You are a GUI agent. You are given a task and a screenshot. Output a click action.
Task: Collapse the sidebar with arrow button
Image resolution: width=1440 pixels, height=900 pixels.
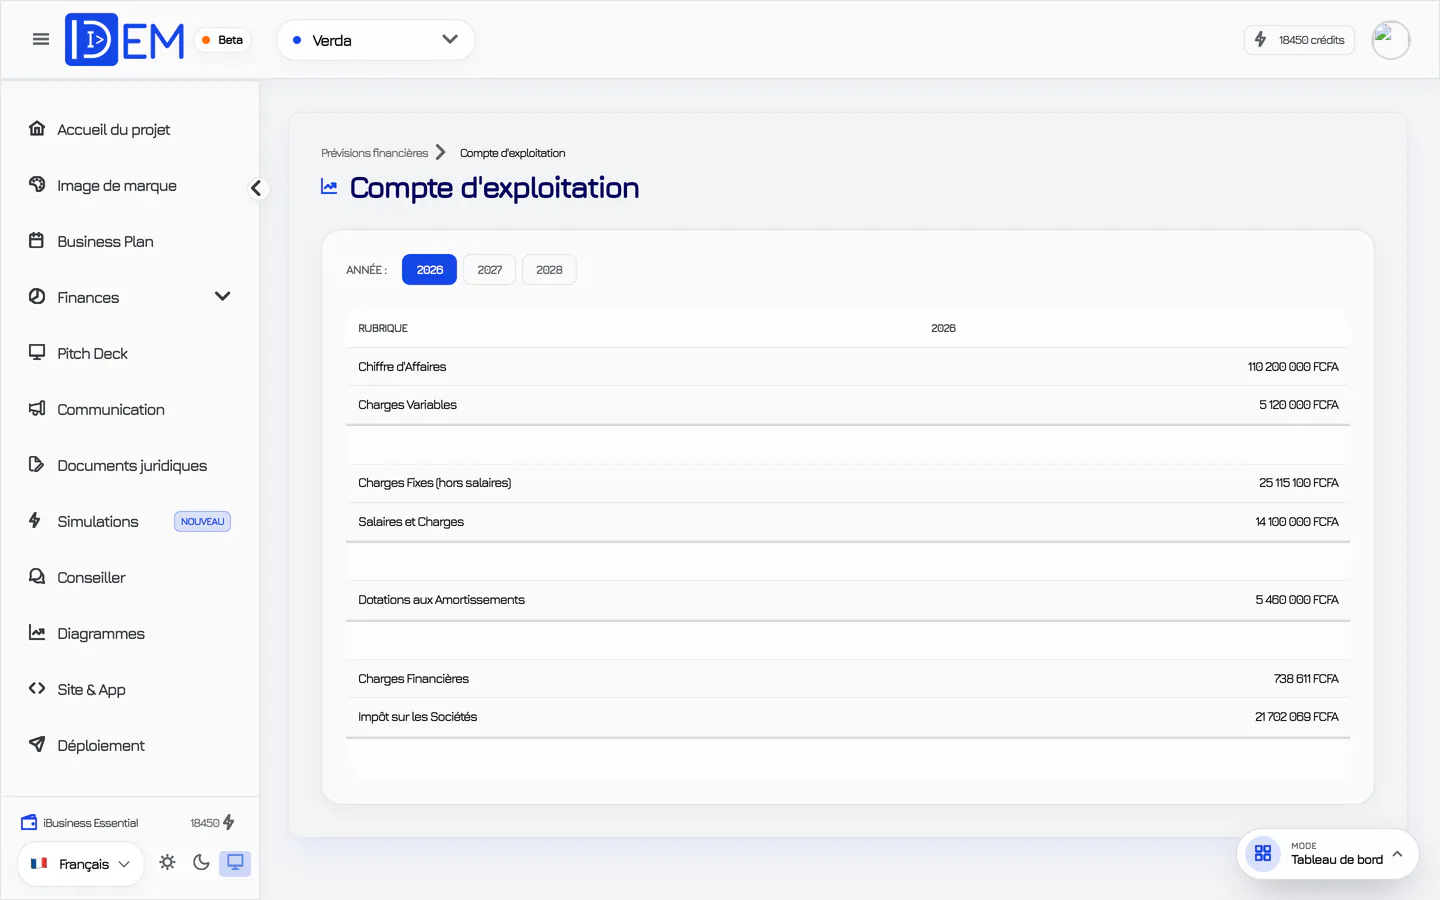coord(257,188)
